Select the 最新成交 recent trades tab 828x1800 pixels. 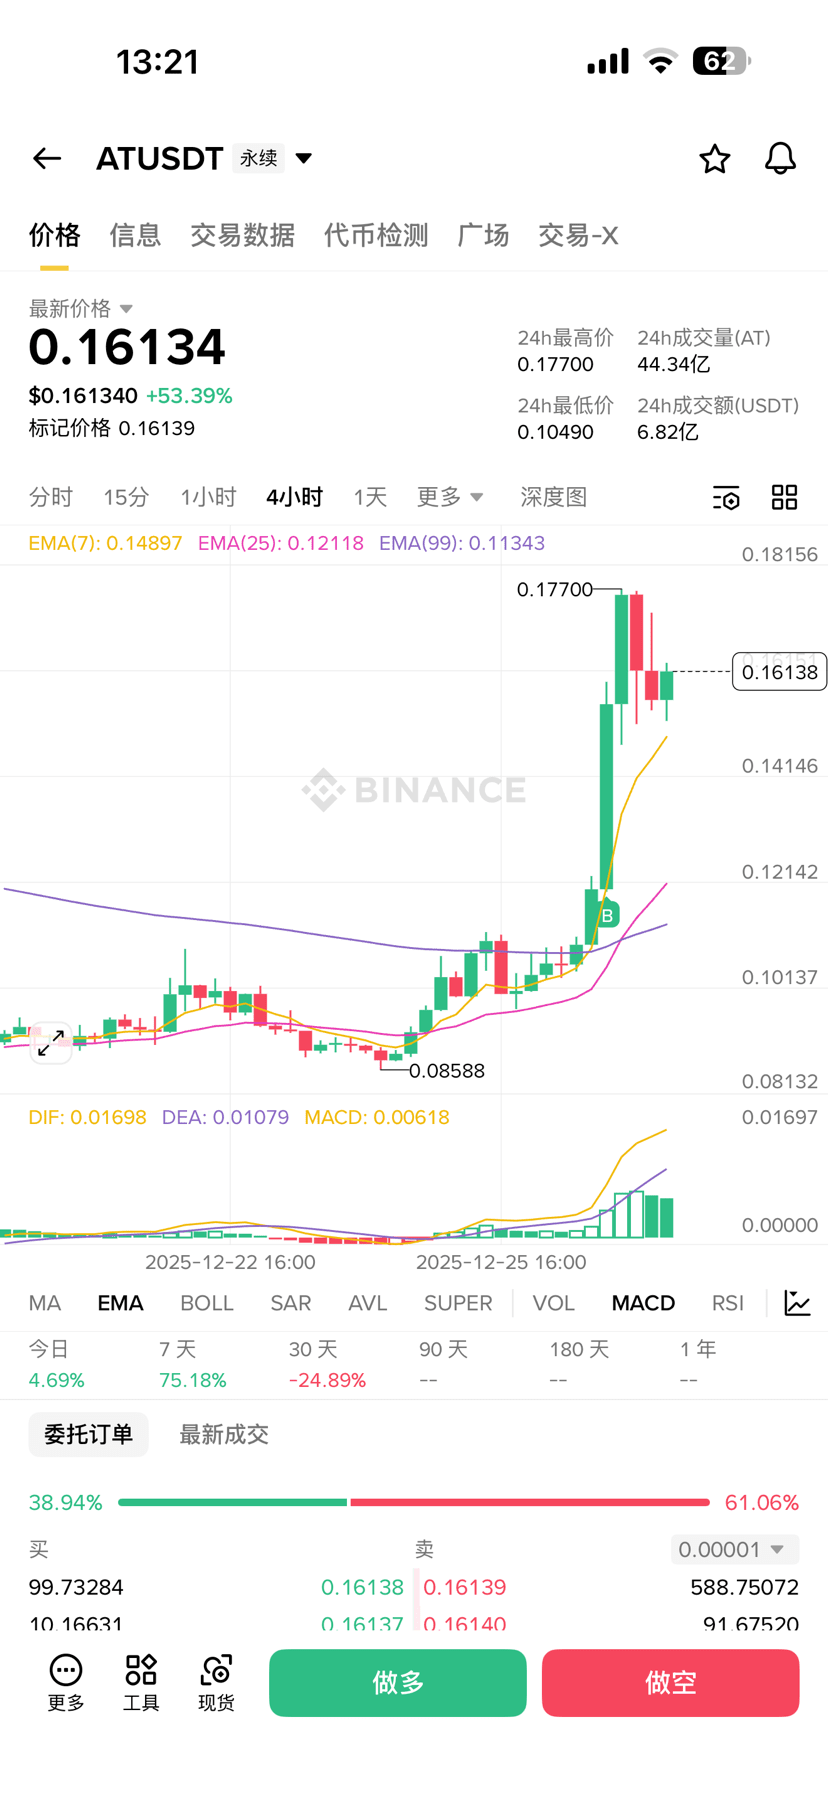pos(224,1434)
